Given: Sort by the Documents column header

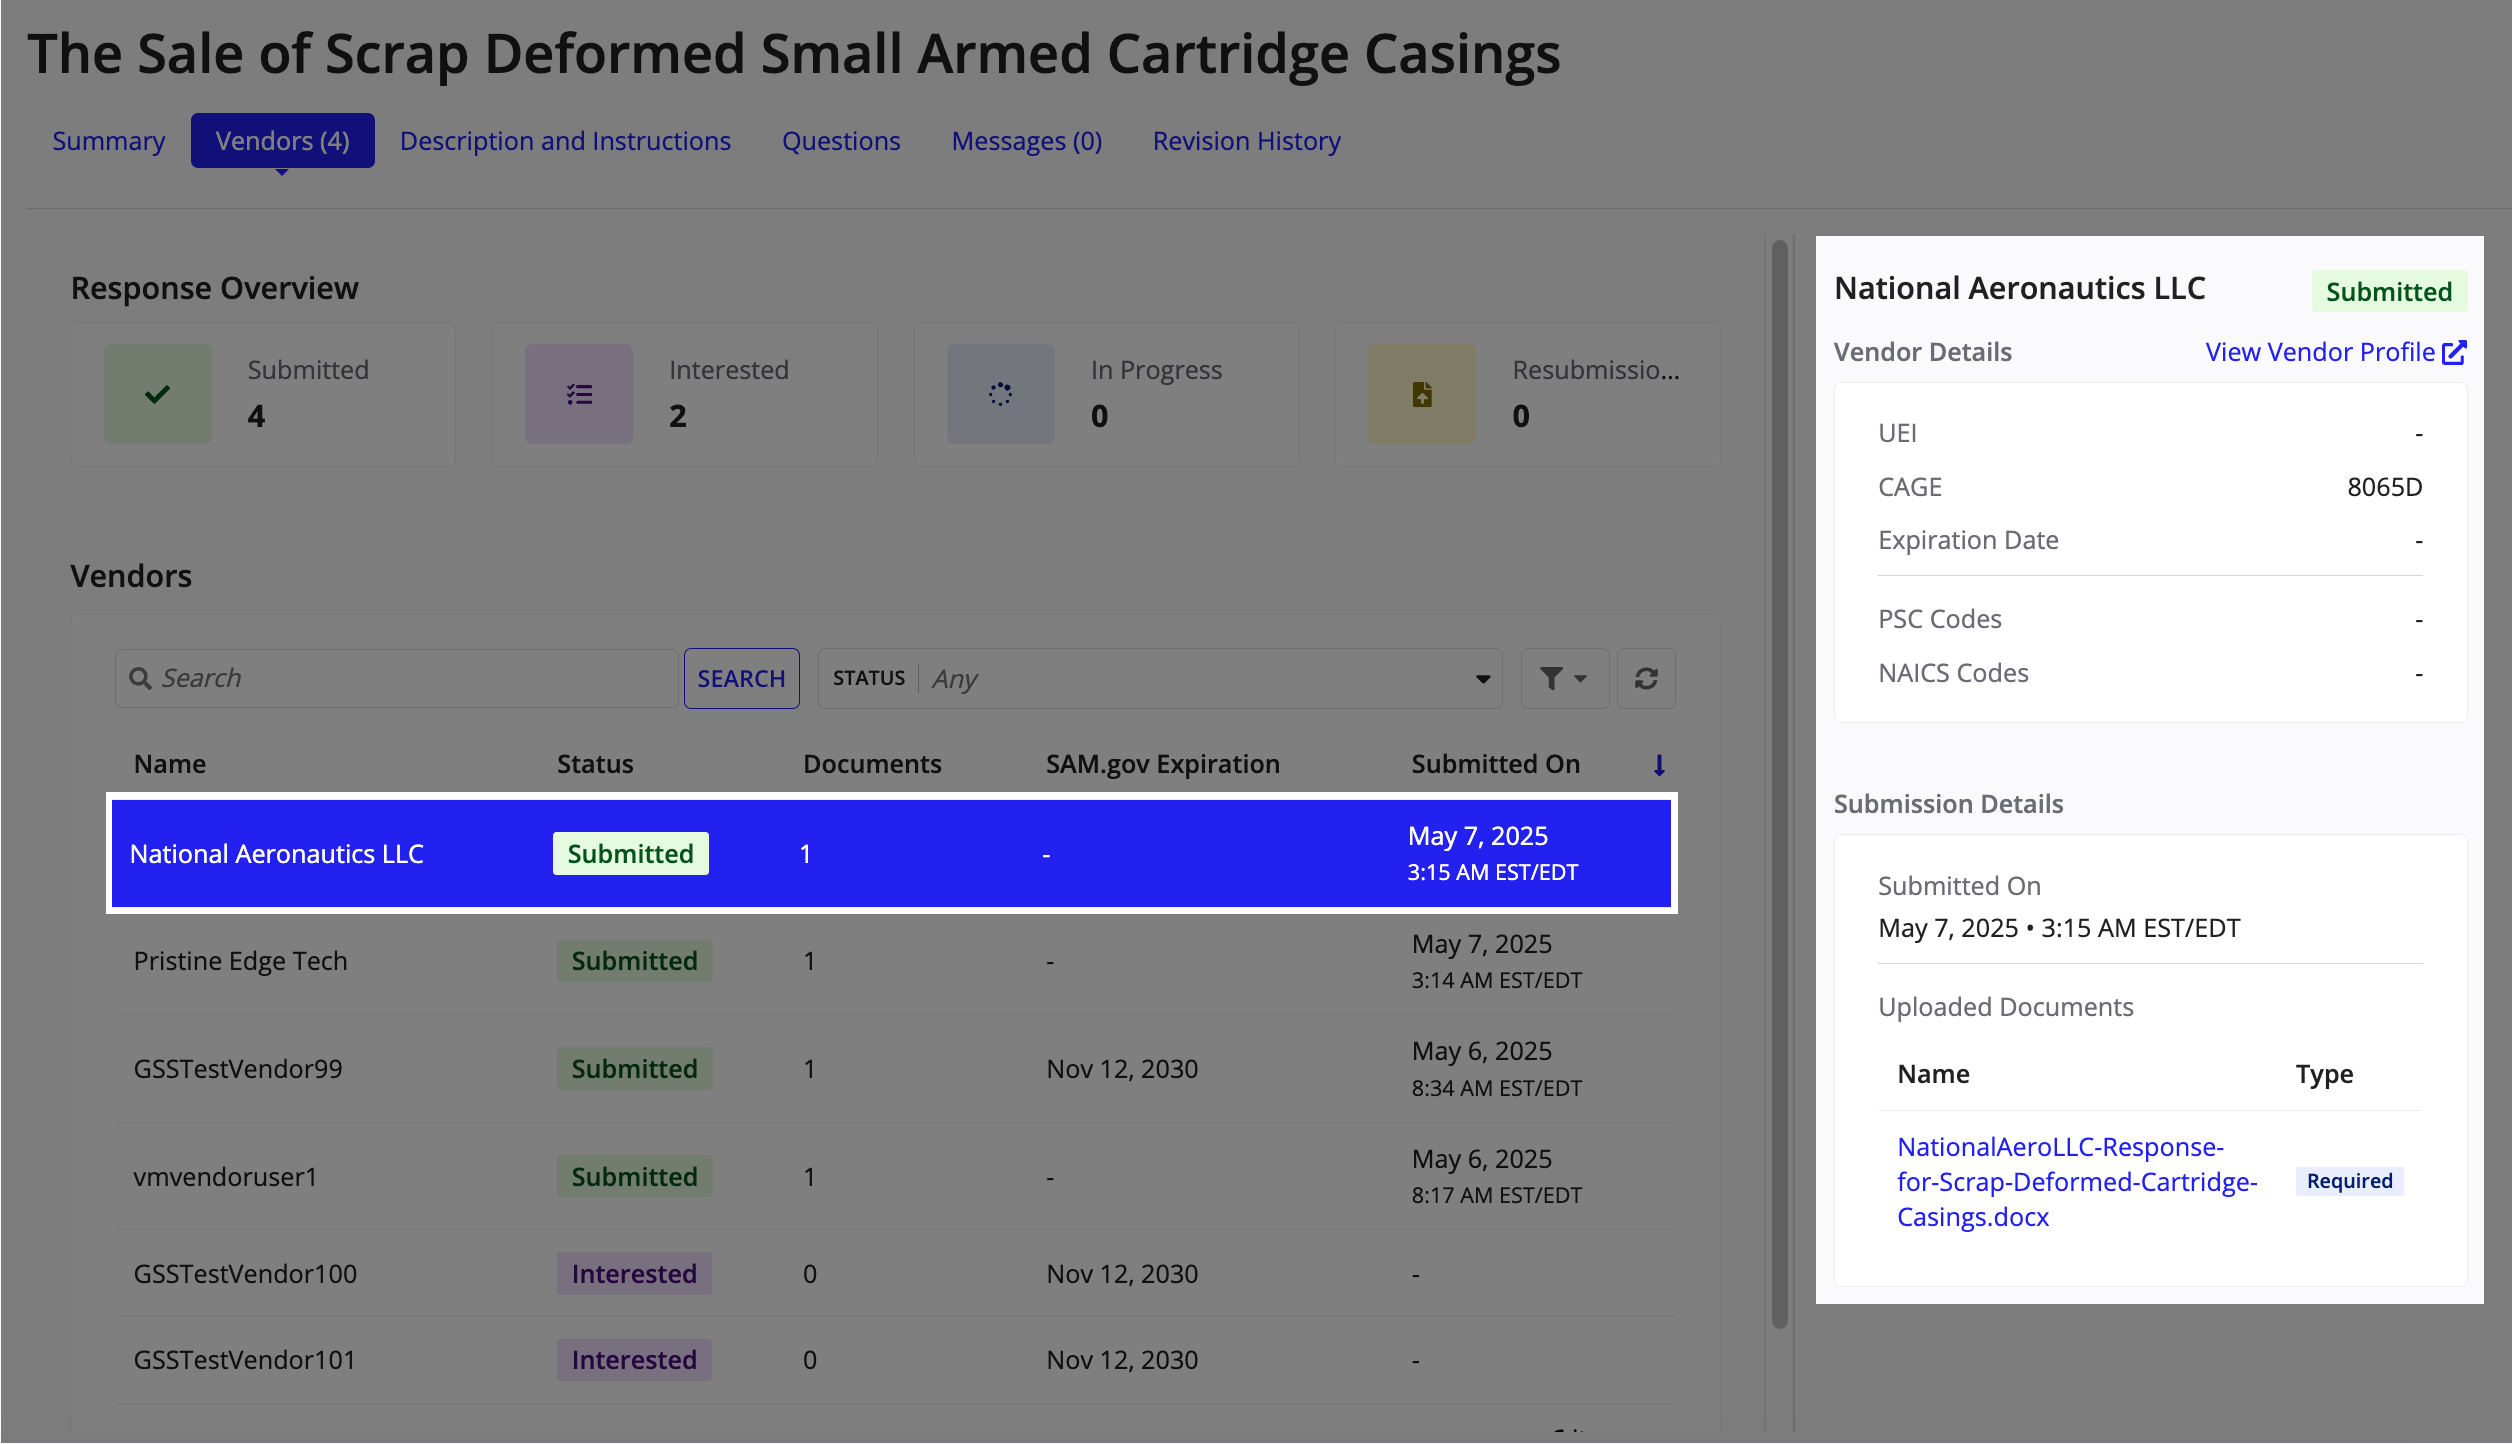Looking at the screenshot, I should click(x=872, y=765).
